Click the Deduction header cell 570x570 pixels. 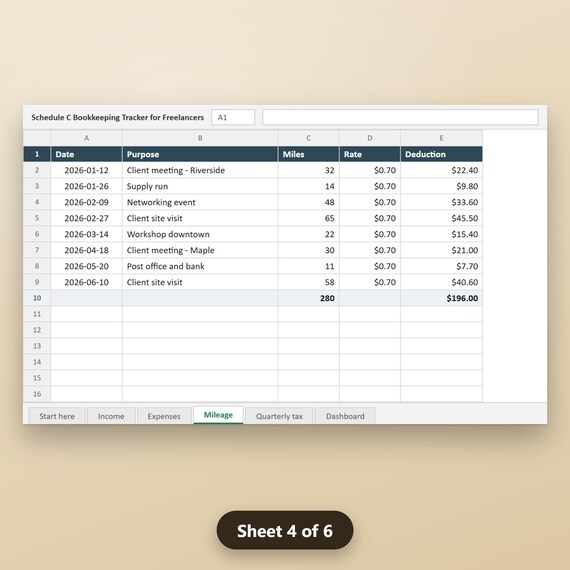441,154
